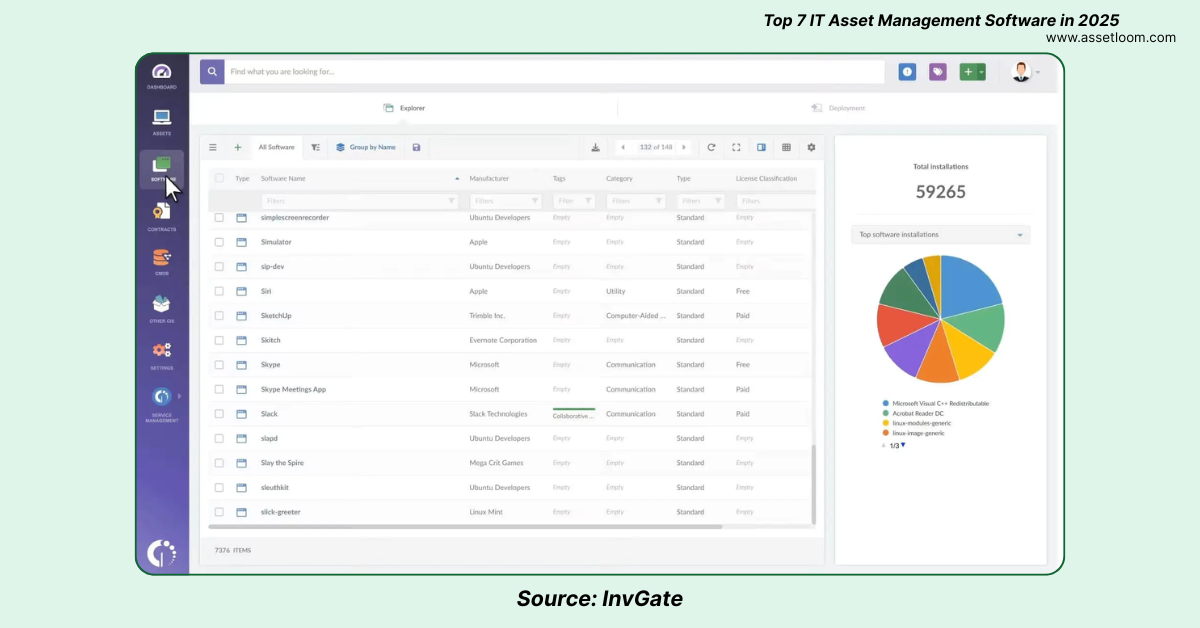Open the Dashboard from the sidebar
This screenshot has width=1200, height=628.
pos(162,75)
